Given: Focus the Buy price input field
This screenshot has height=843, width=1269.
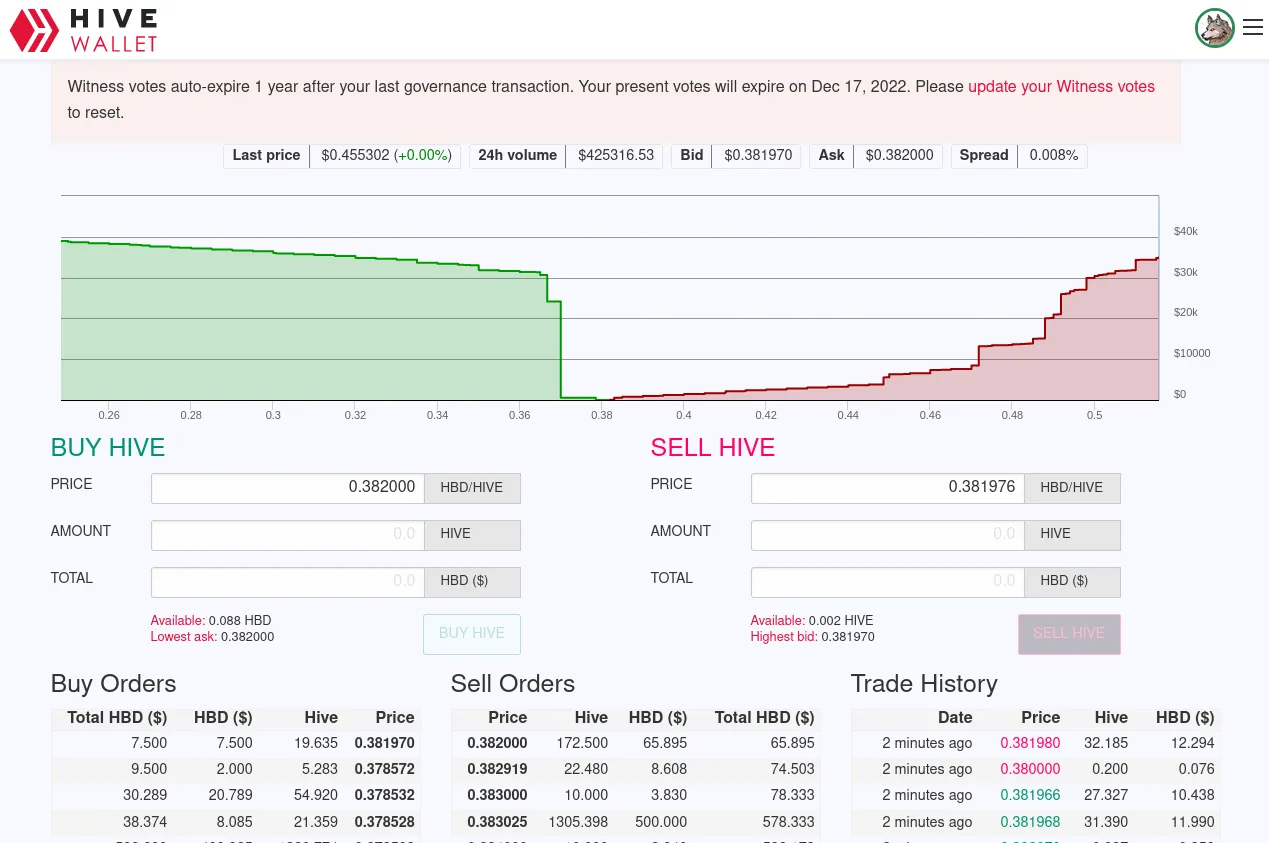Looking at the screenshot, I should pos(288,488).
